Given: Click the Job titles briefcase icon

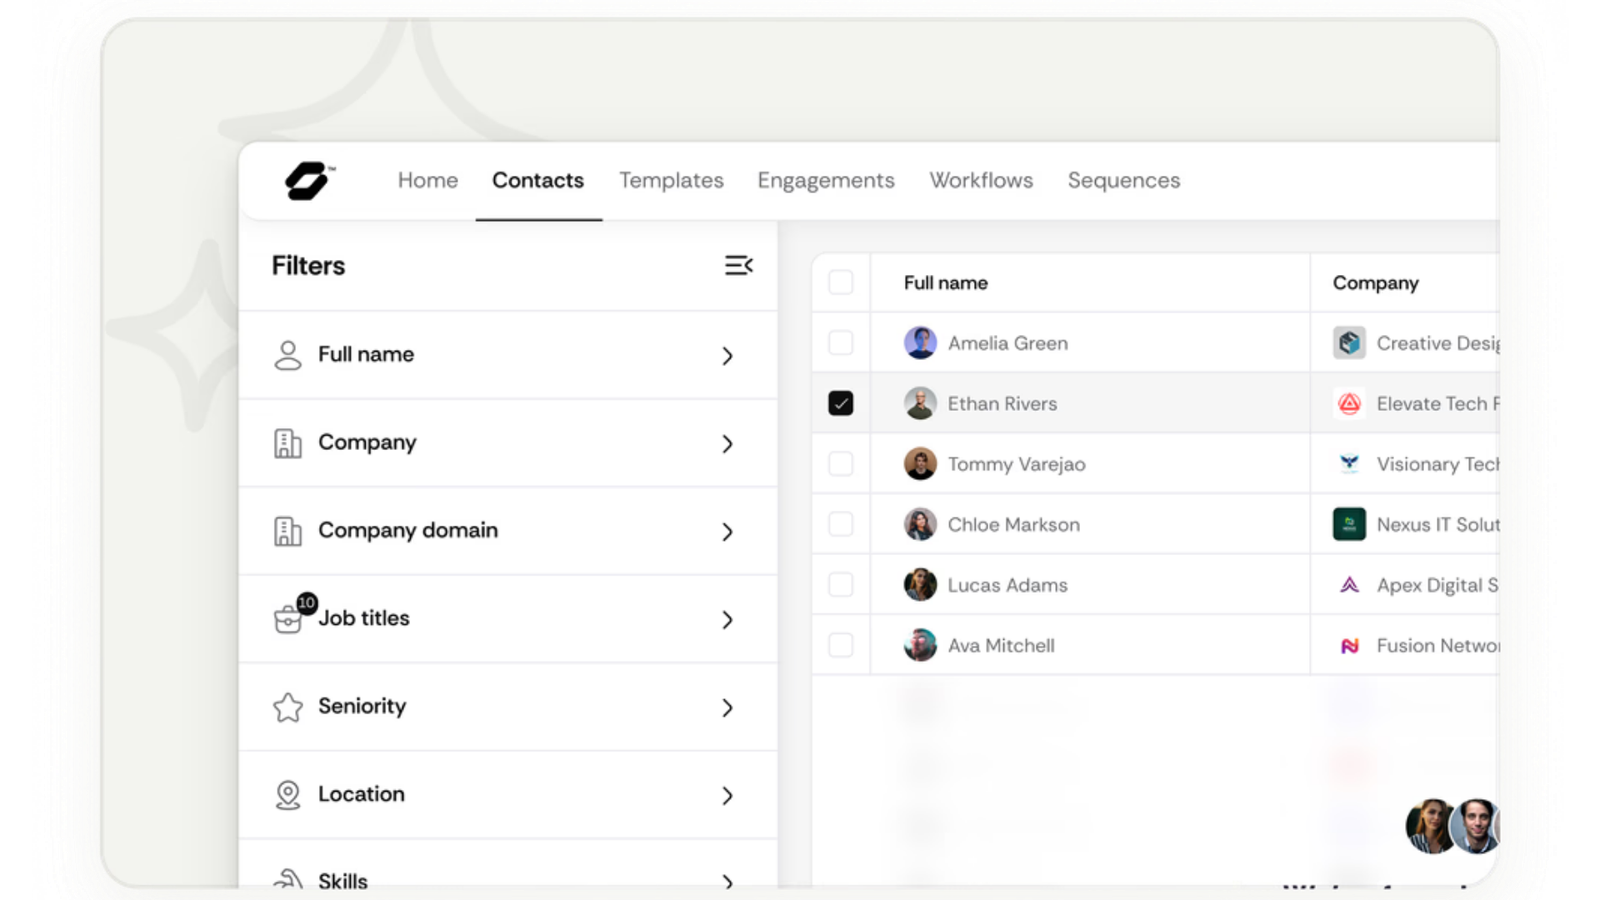Looking at the screenshot, I should 288,619.
